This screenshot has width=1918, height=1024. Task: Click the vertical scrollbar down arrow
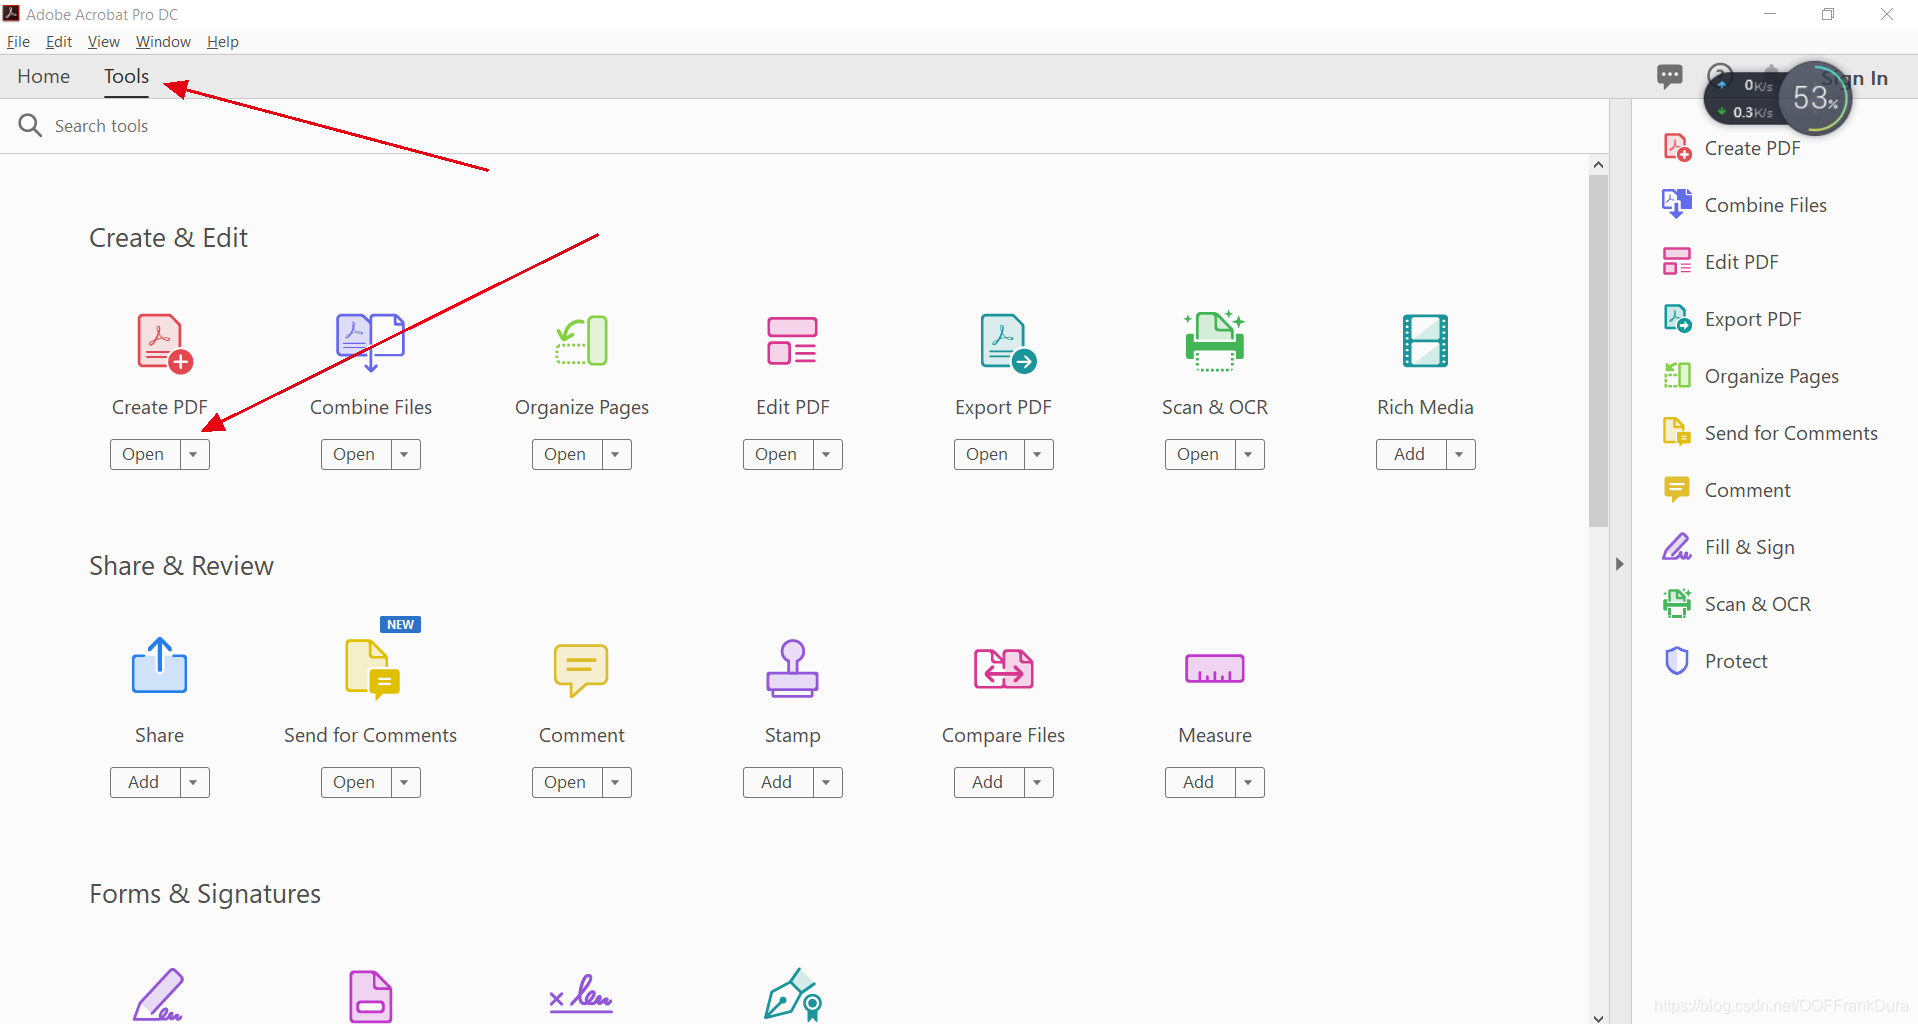pyautogui.click(x=1598, y=1017)
